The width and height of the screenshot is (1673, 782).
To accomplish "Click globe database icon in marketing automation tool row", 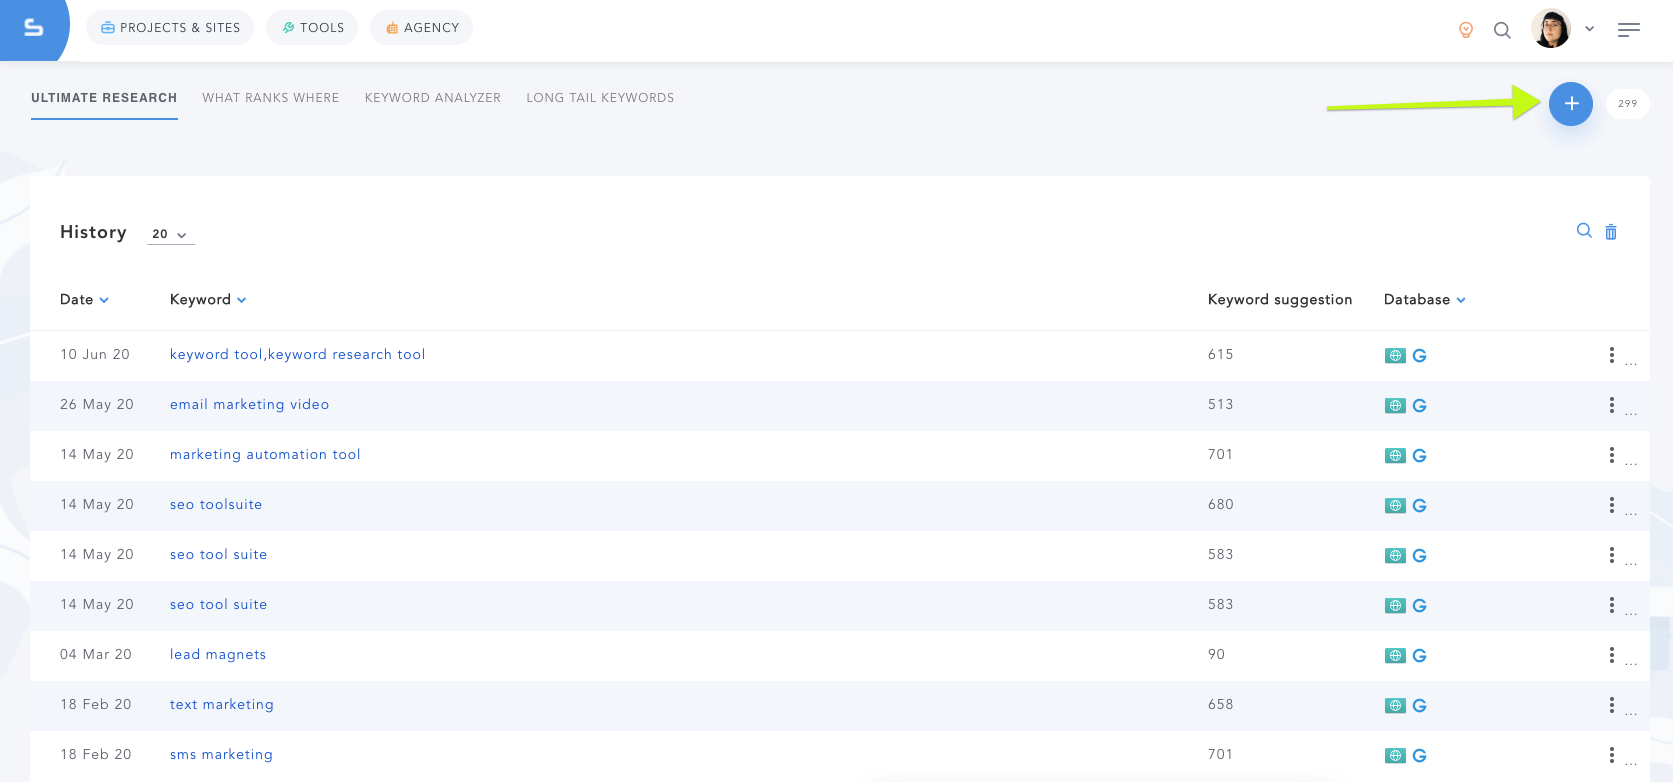I will tap(1395, 456).
